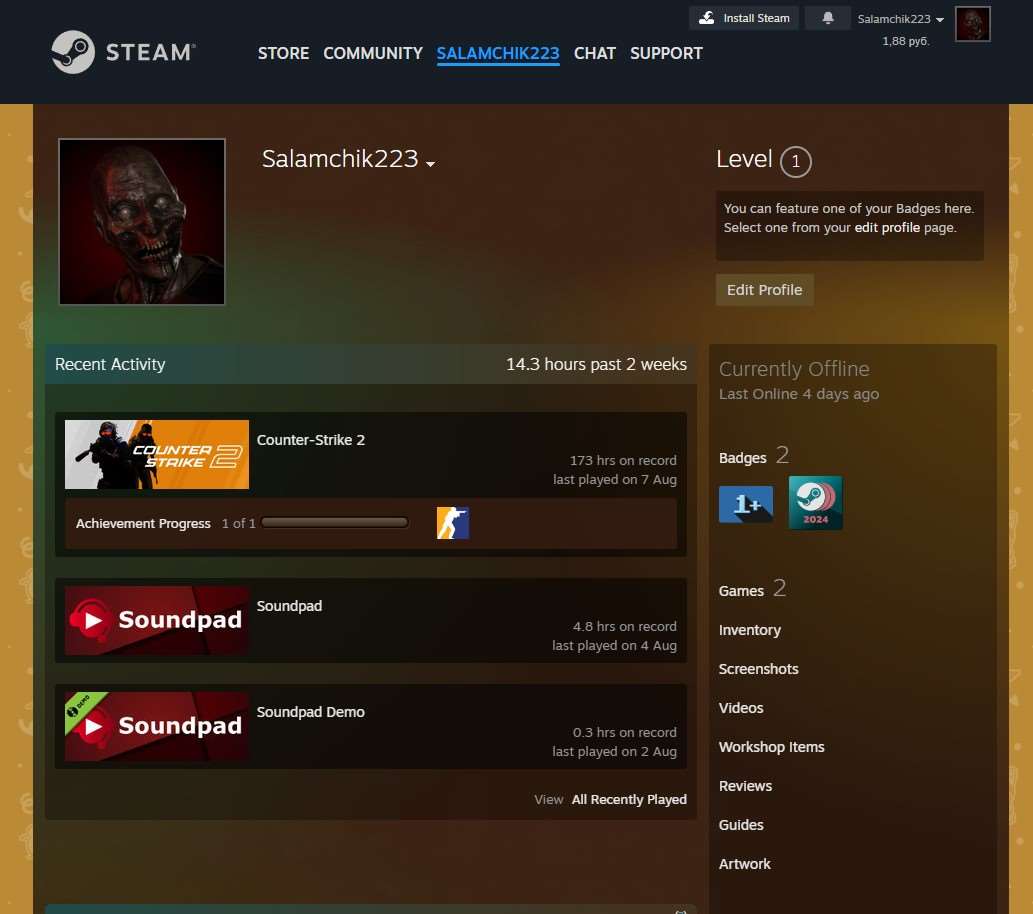Click the Level label text
Image resolution: width=1033 pixels, height=914 pixels.
744,159
